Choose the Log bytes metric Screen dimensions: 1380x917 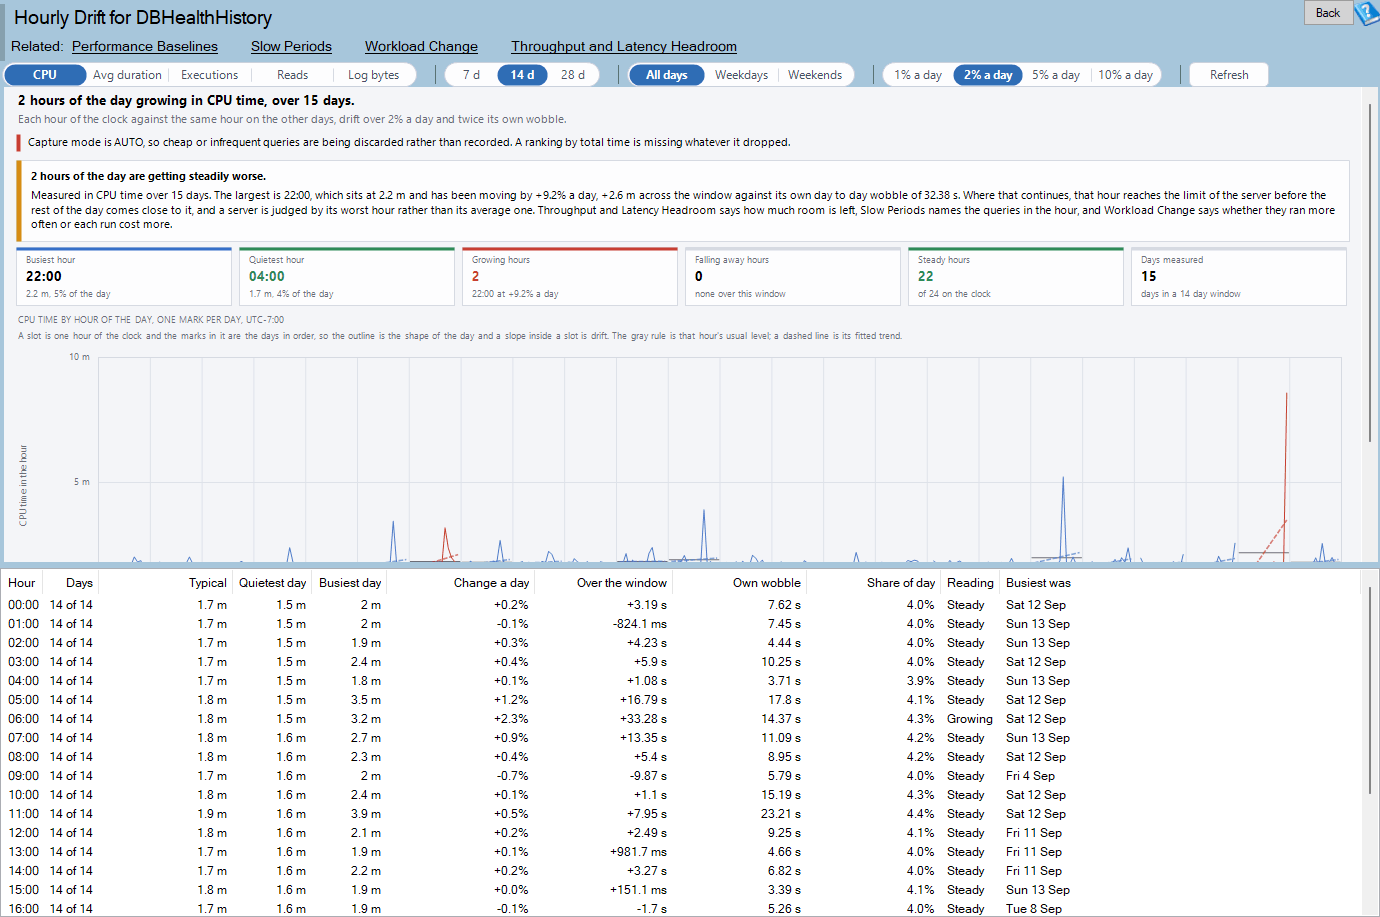(x=373, y=75)
